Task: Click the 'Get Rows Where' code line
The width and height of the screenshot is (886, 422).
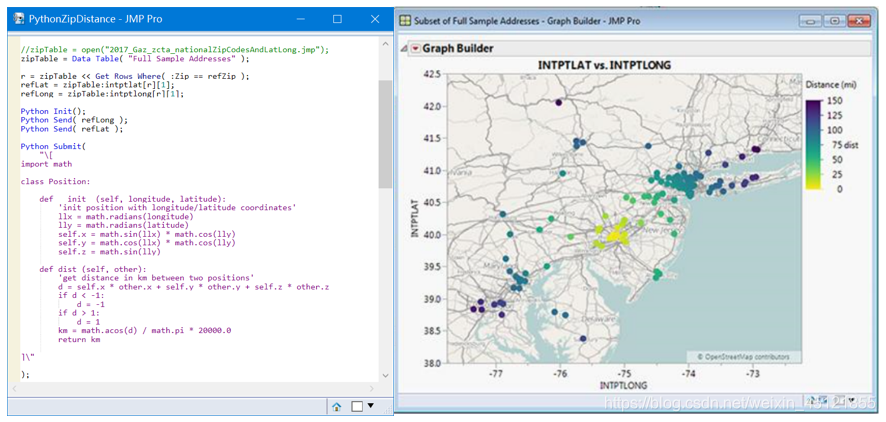Action: tap(134, 76)
